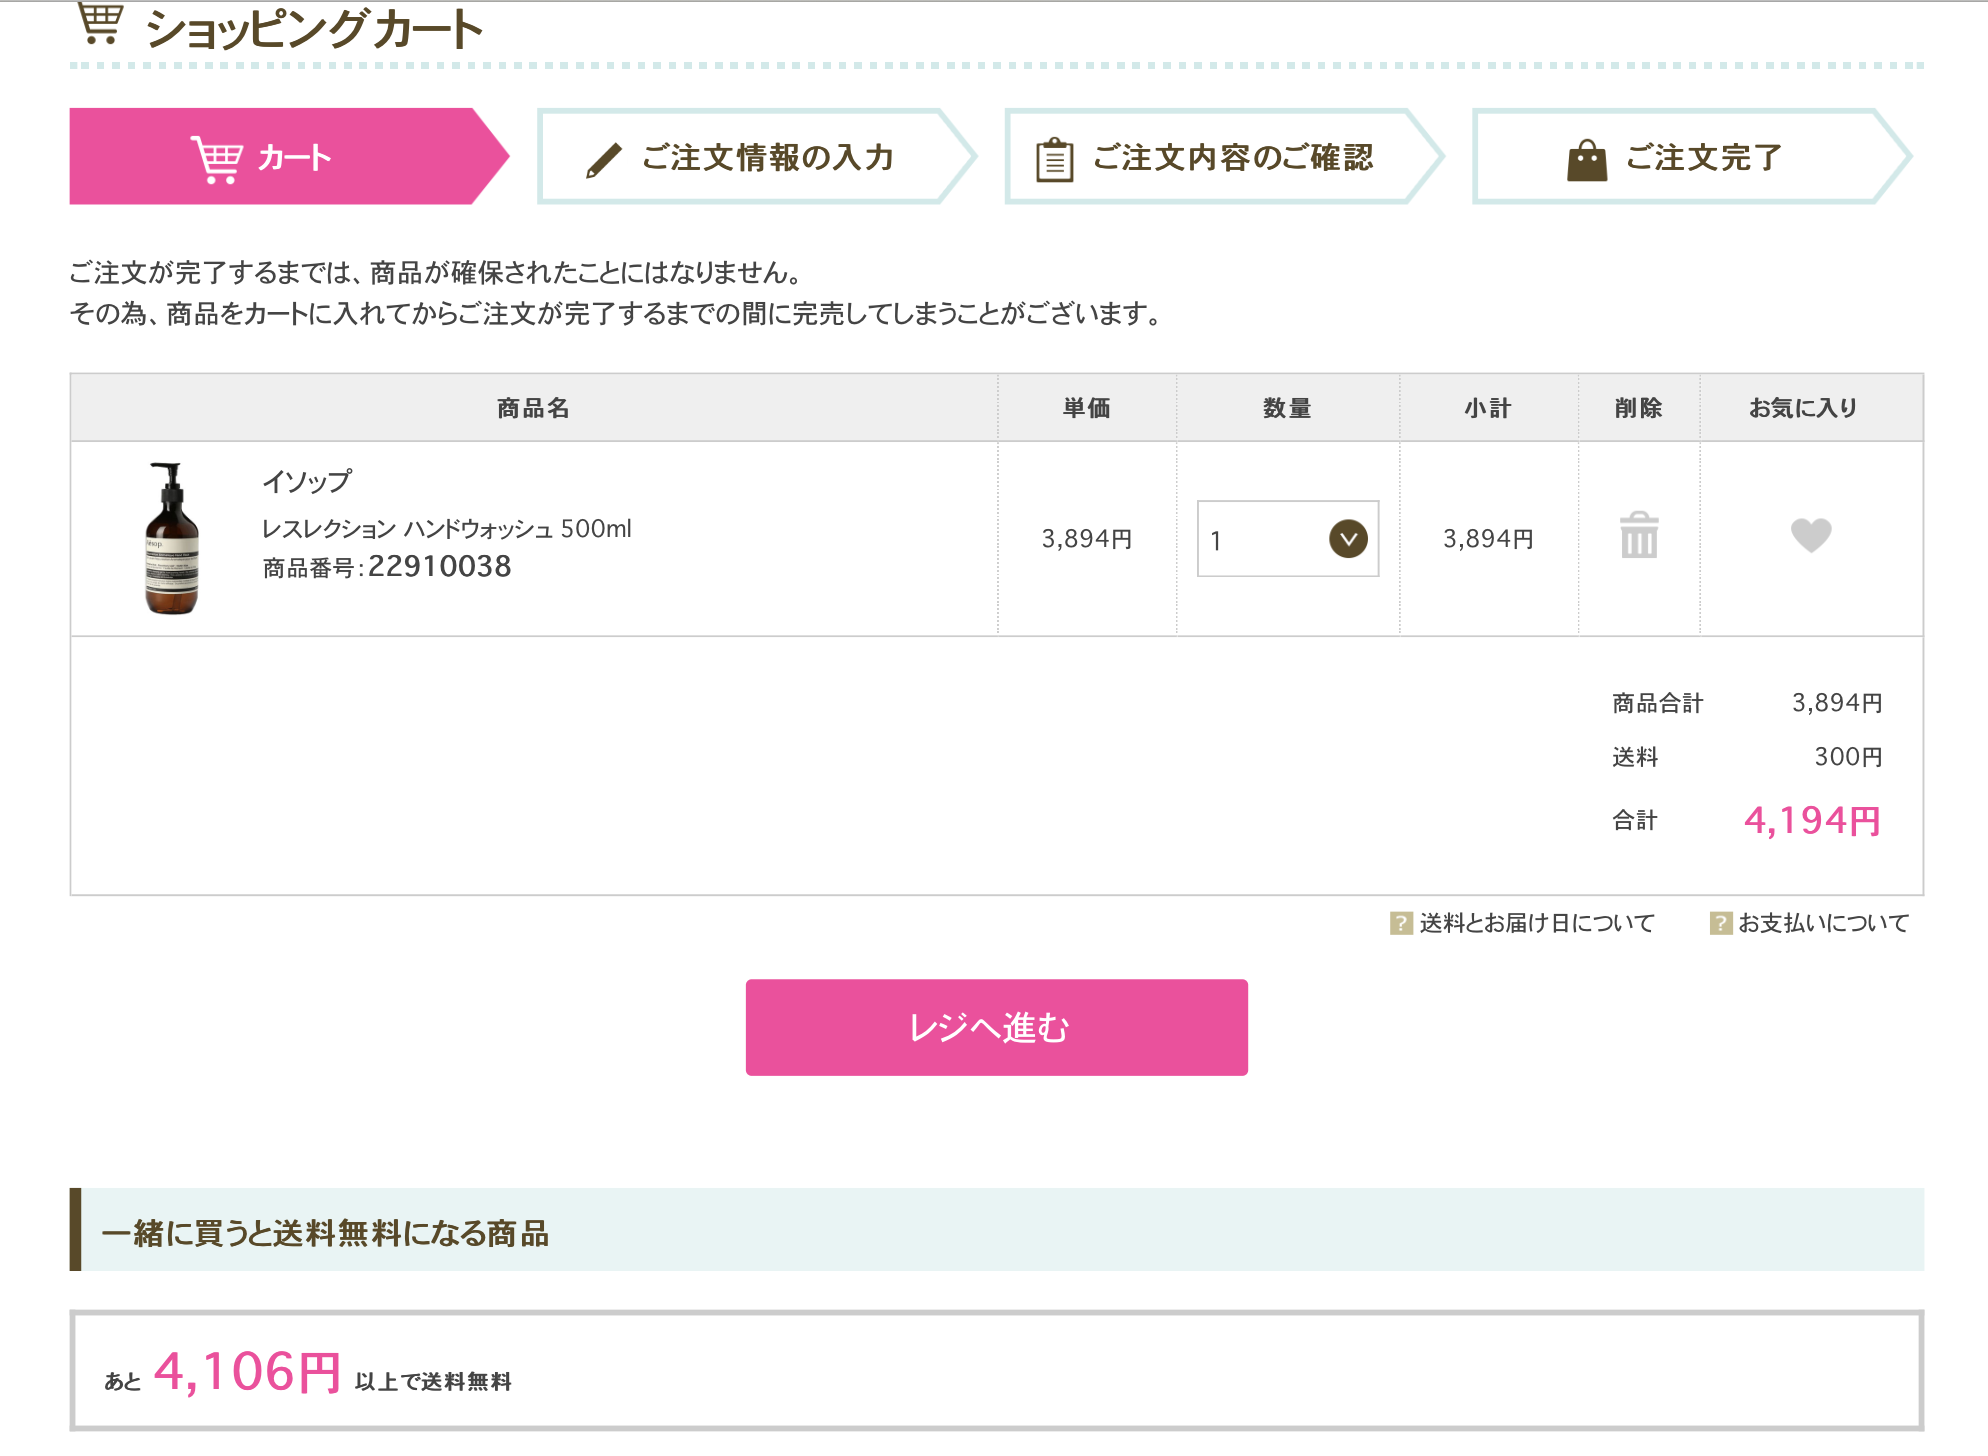This screenshot has height=1456, width=1988.
Task: Click product number 22910038
Action: pyautogui.click(x=439, y=567)
